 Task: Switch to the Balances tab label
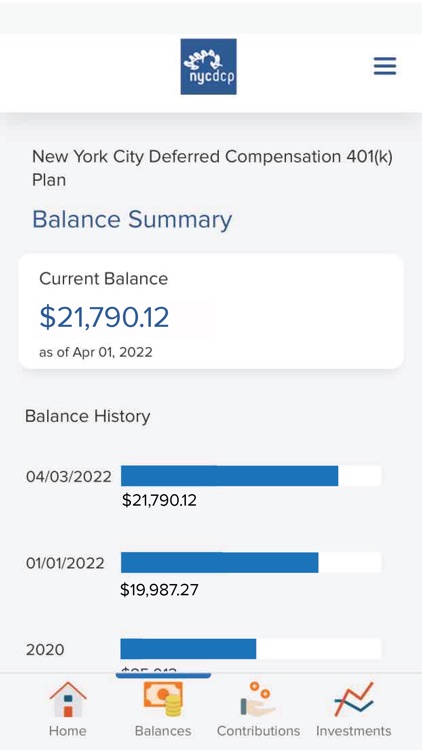[x=163, y=731]
